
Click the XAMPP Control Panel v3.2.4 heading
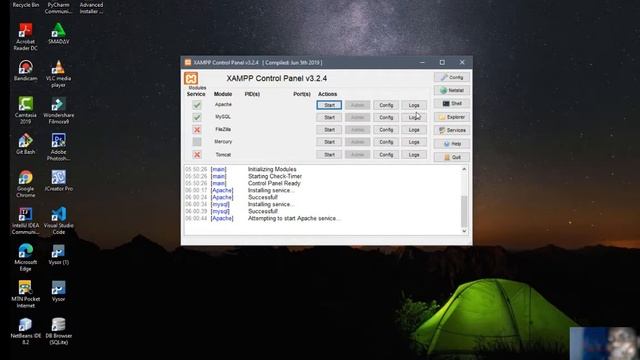(276, 78)
